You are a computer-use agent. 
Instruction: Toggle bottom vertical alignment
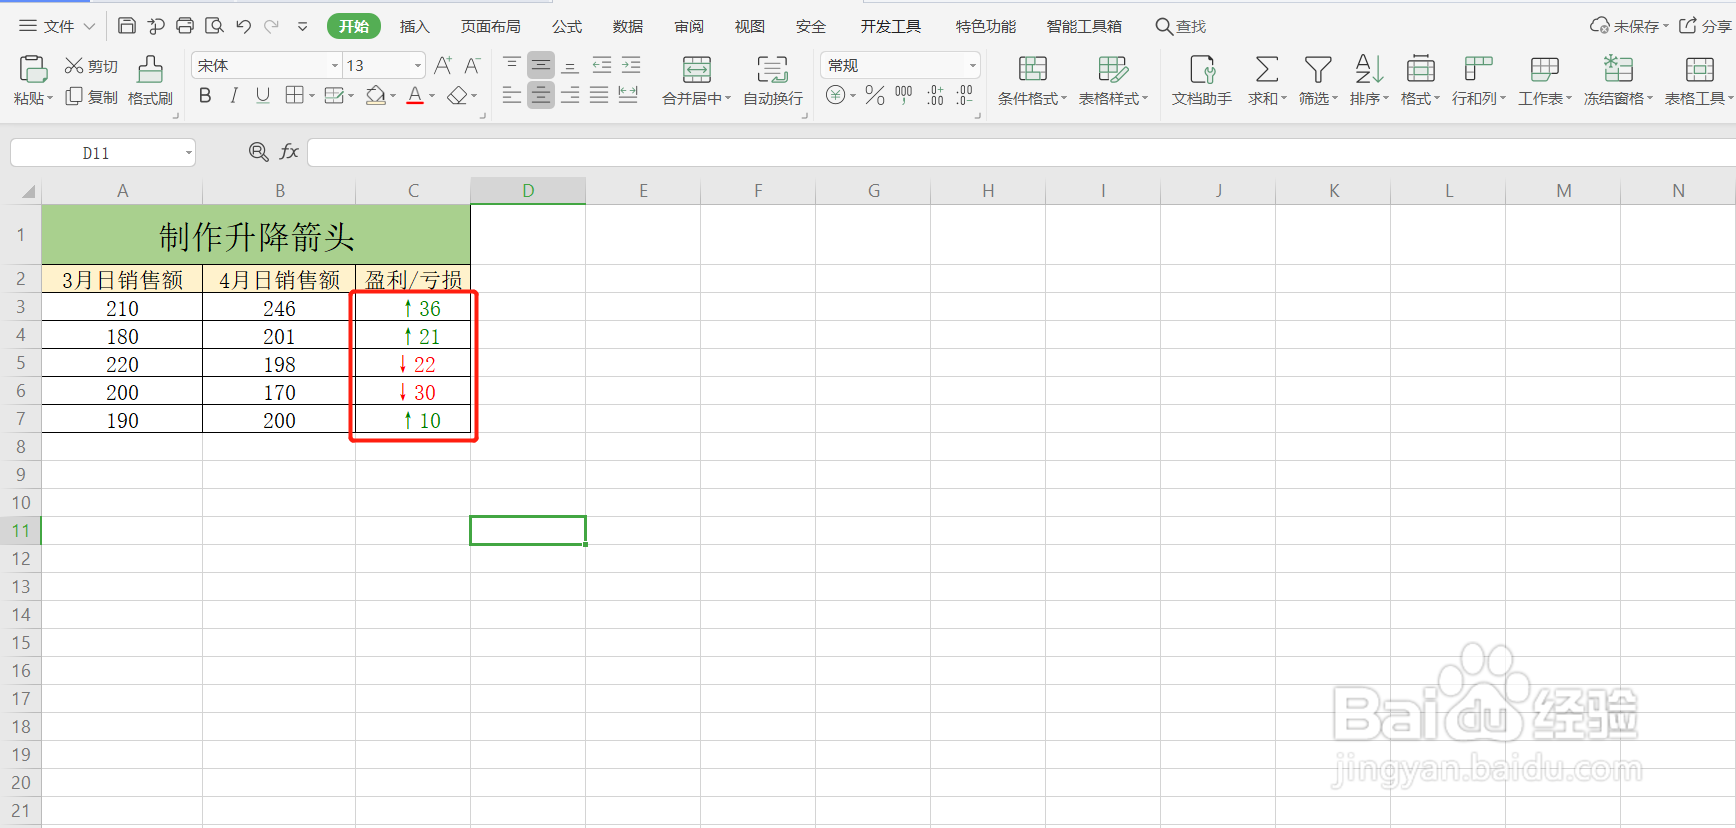click(570, 65)
